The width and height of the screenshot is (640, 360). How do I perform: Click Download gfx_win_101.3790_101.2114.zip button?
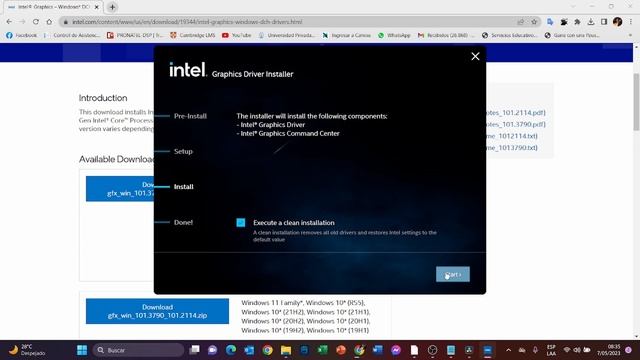click(157, 311)
